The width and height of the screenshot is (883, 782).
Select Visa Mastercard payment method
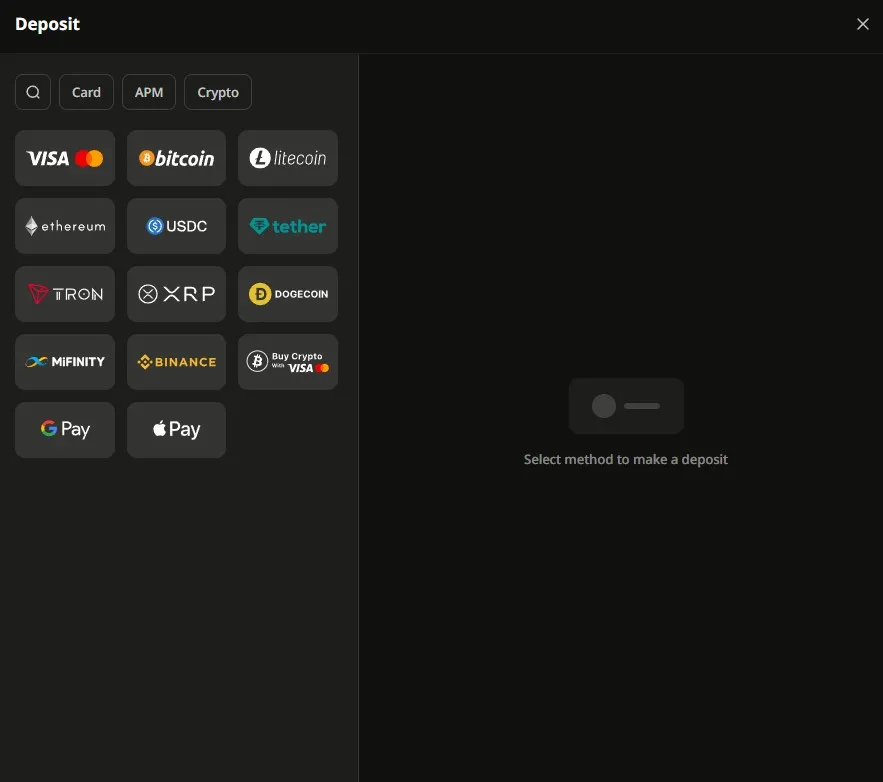pyautogui.click(x=65, y=158)
